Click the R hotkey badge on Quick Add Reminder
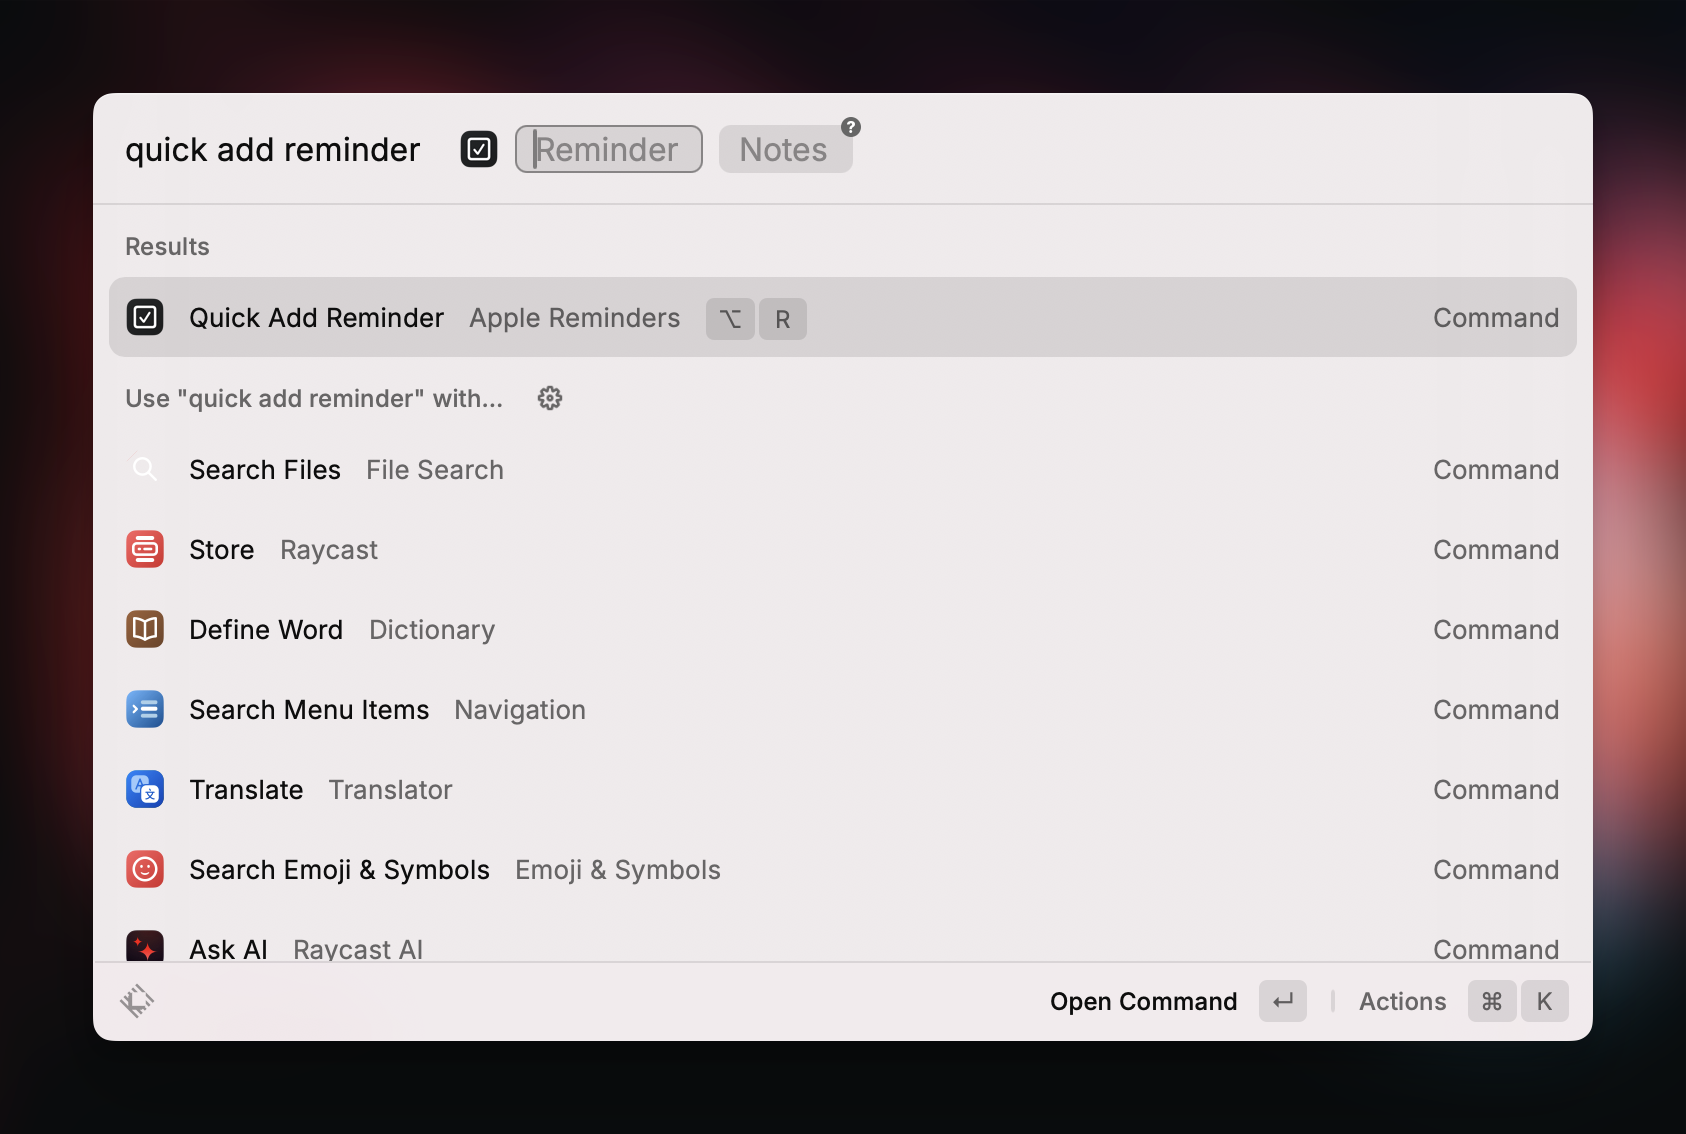The width and height of the screenshot is (1686, 1134). [x=783, y=318]
